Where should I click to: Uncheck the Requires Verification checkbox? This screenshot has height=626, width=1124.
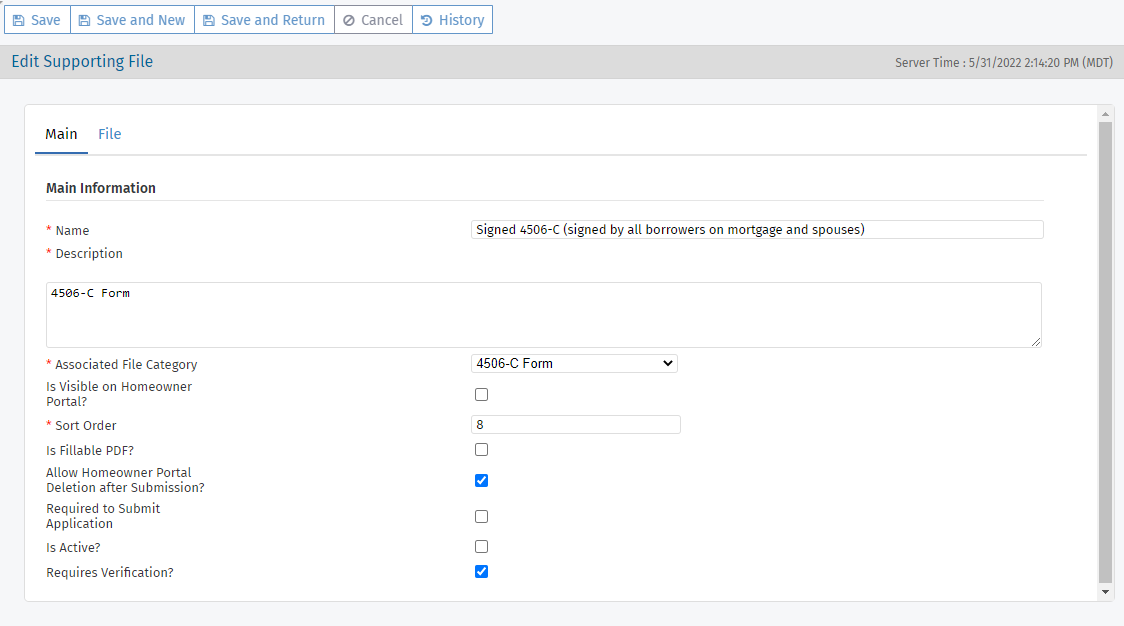(x=481, y=572)
